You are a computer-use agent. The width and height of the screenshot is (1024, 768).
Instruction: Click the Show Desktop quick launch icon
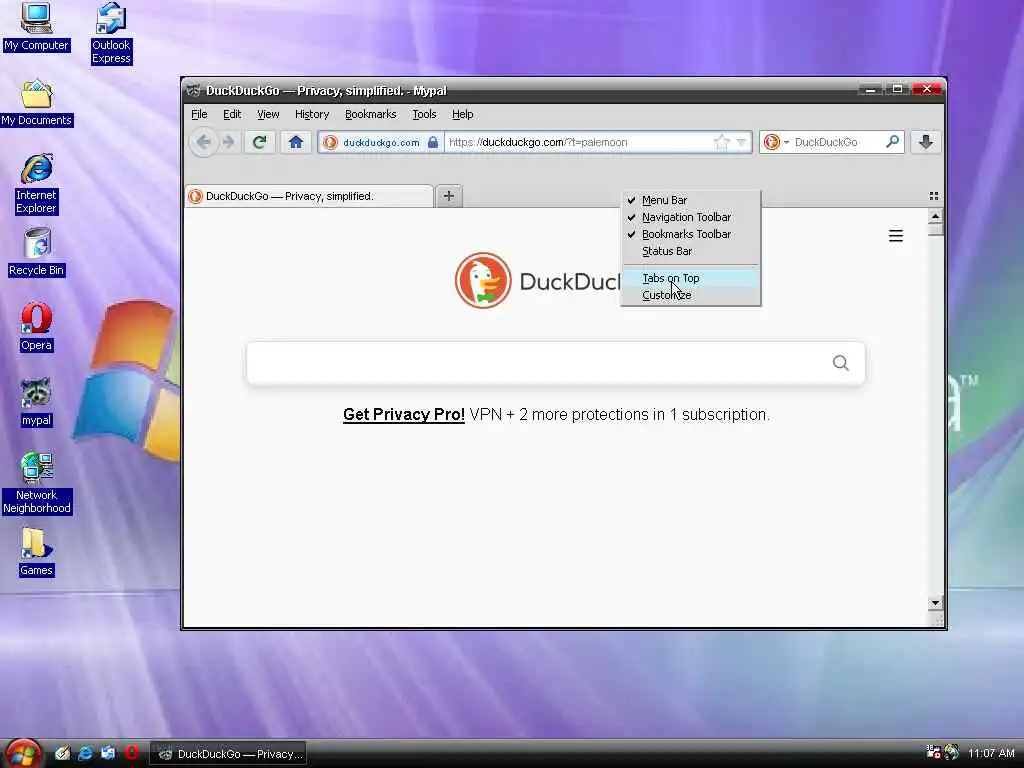click(x=62, y=753)
